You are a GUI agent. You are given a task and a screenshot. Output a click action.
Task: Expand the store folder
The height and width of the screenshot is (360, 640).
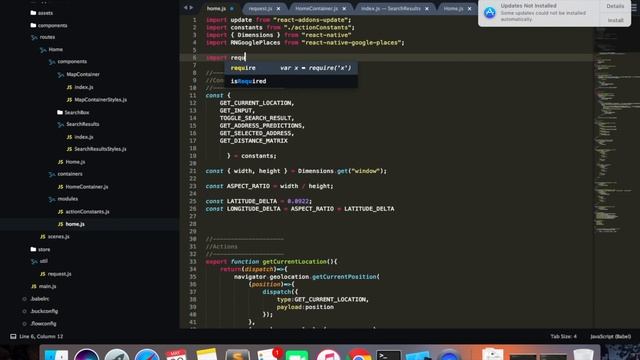(40, 249)
